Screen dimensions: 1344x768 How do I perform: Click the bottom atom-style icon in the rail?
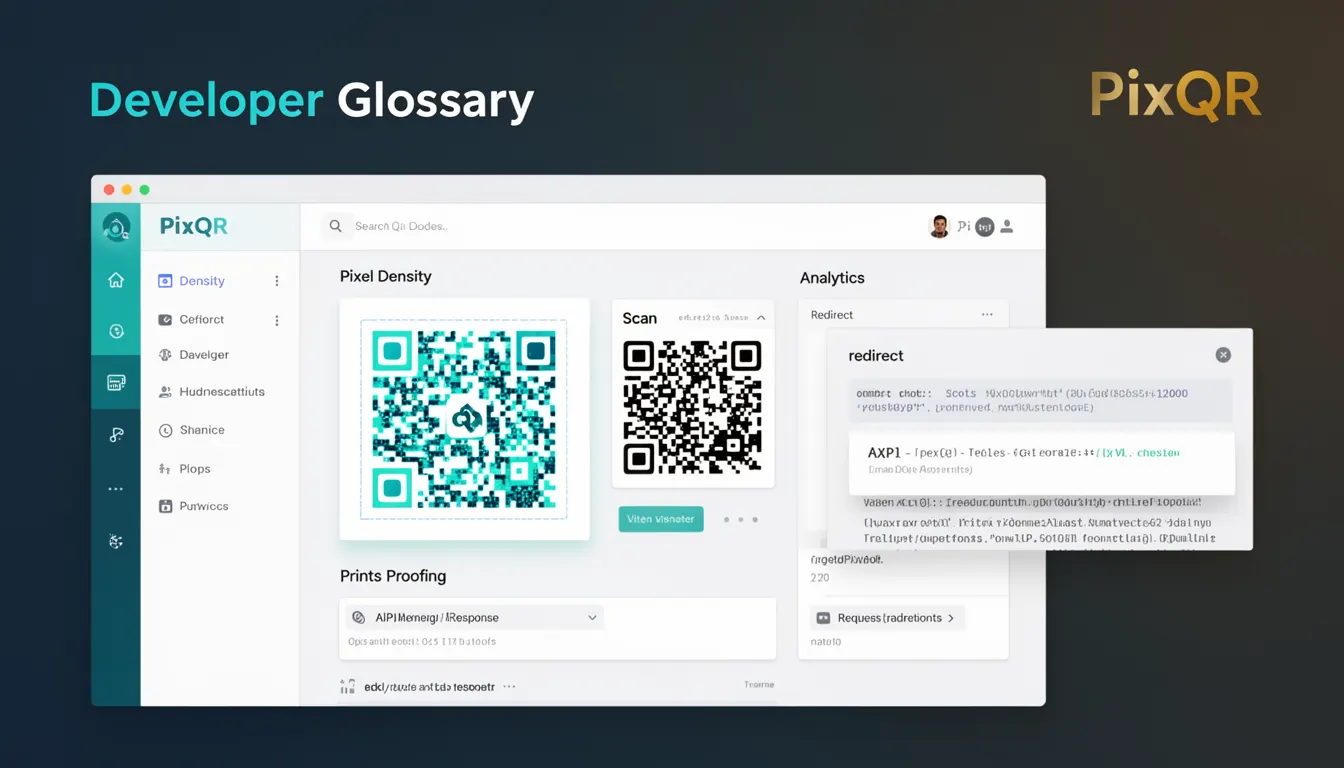point(116,541)
